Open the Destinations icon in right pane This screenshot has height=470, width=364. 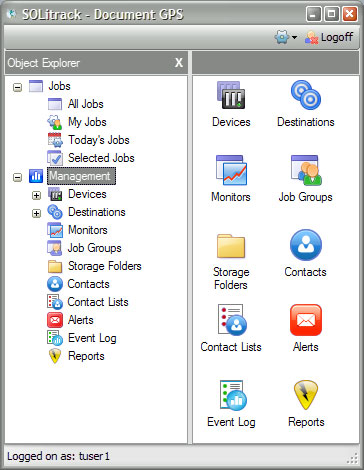[x=306, y=95]
